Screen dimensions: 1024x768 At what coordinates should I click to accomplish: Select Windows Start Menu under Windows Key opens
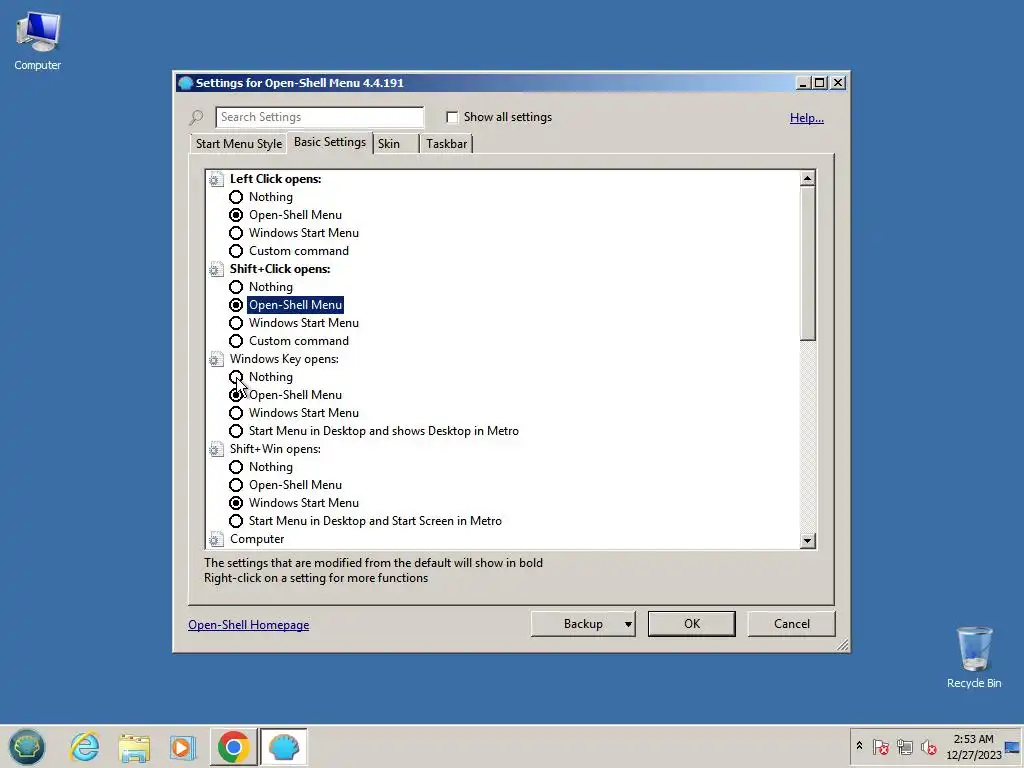point(236,413)
